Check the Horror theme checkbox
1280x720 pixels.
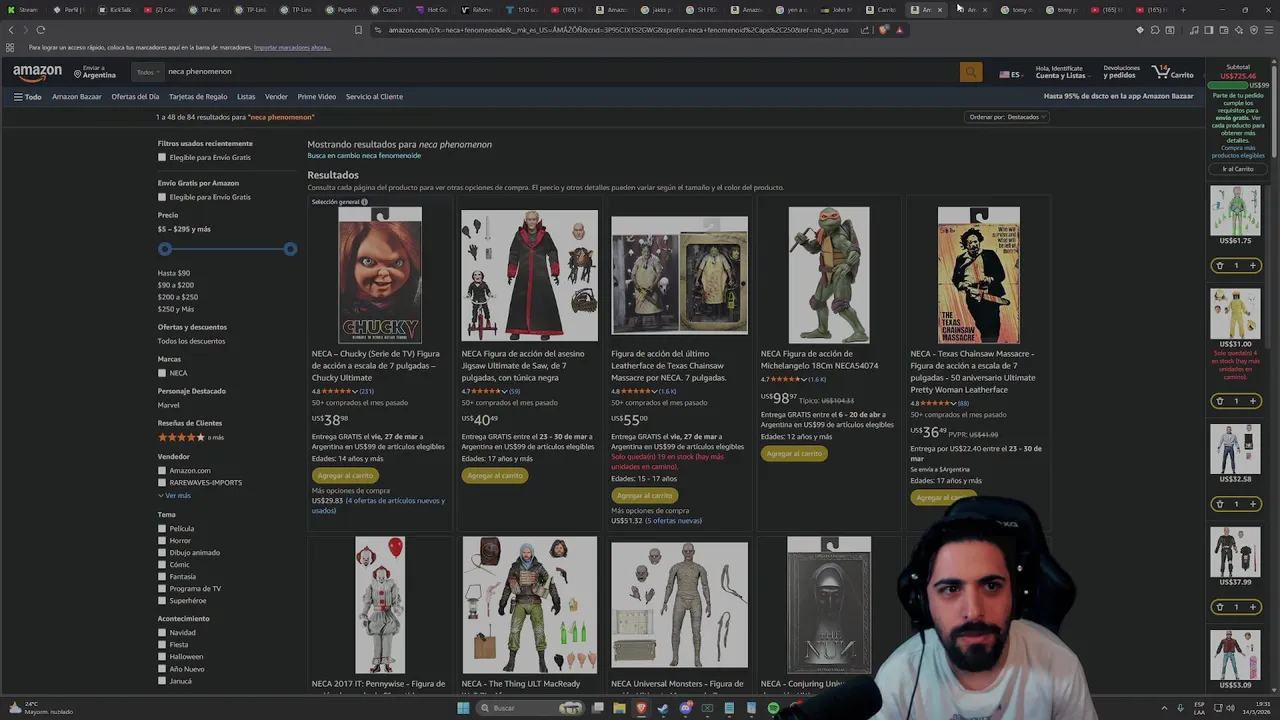162,540
